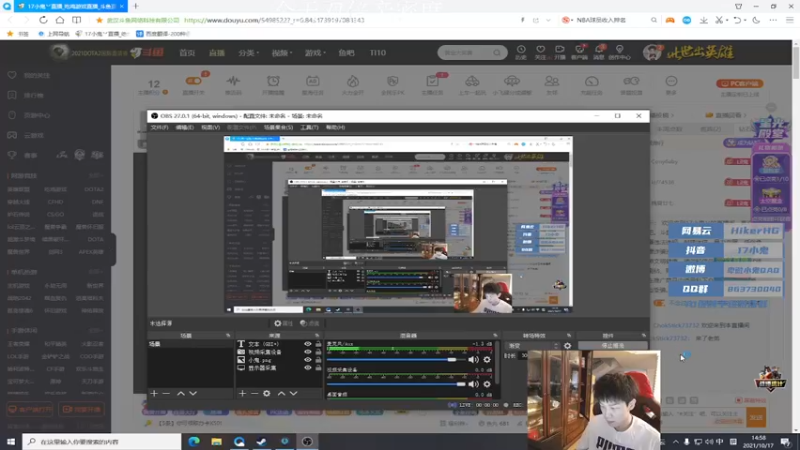Viewport: 800px width, 450px height.
Task: Open OBS 视图(V) menu
Action: pos(210,127)
